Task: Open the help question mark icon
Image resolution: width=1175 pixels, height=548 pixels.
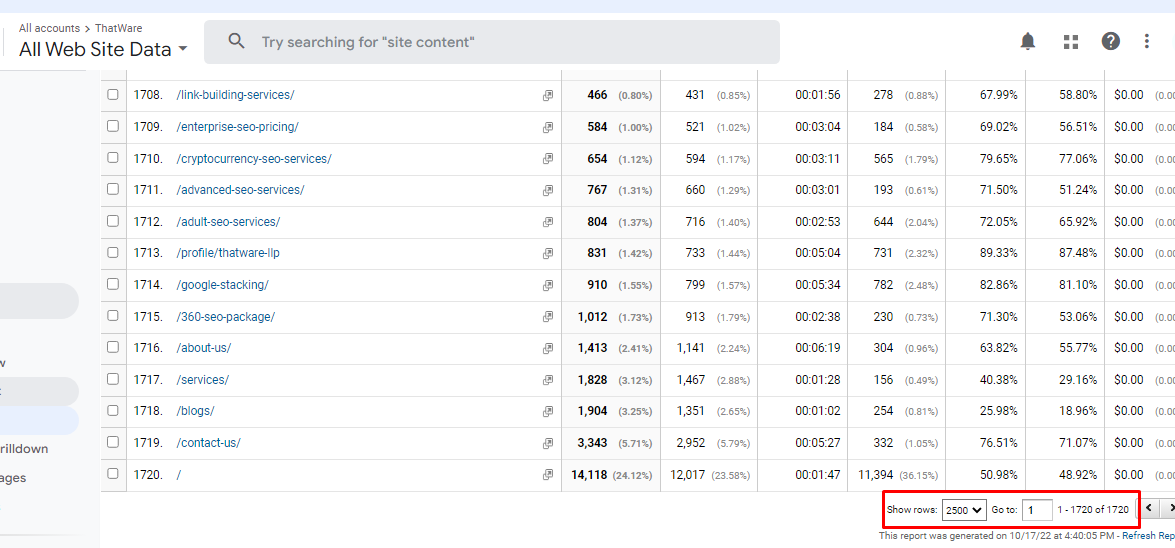Action: 1111,41
